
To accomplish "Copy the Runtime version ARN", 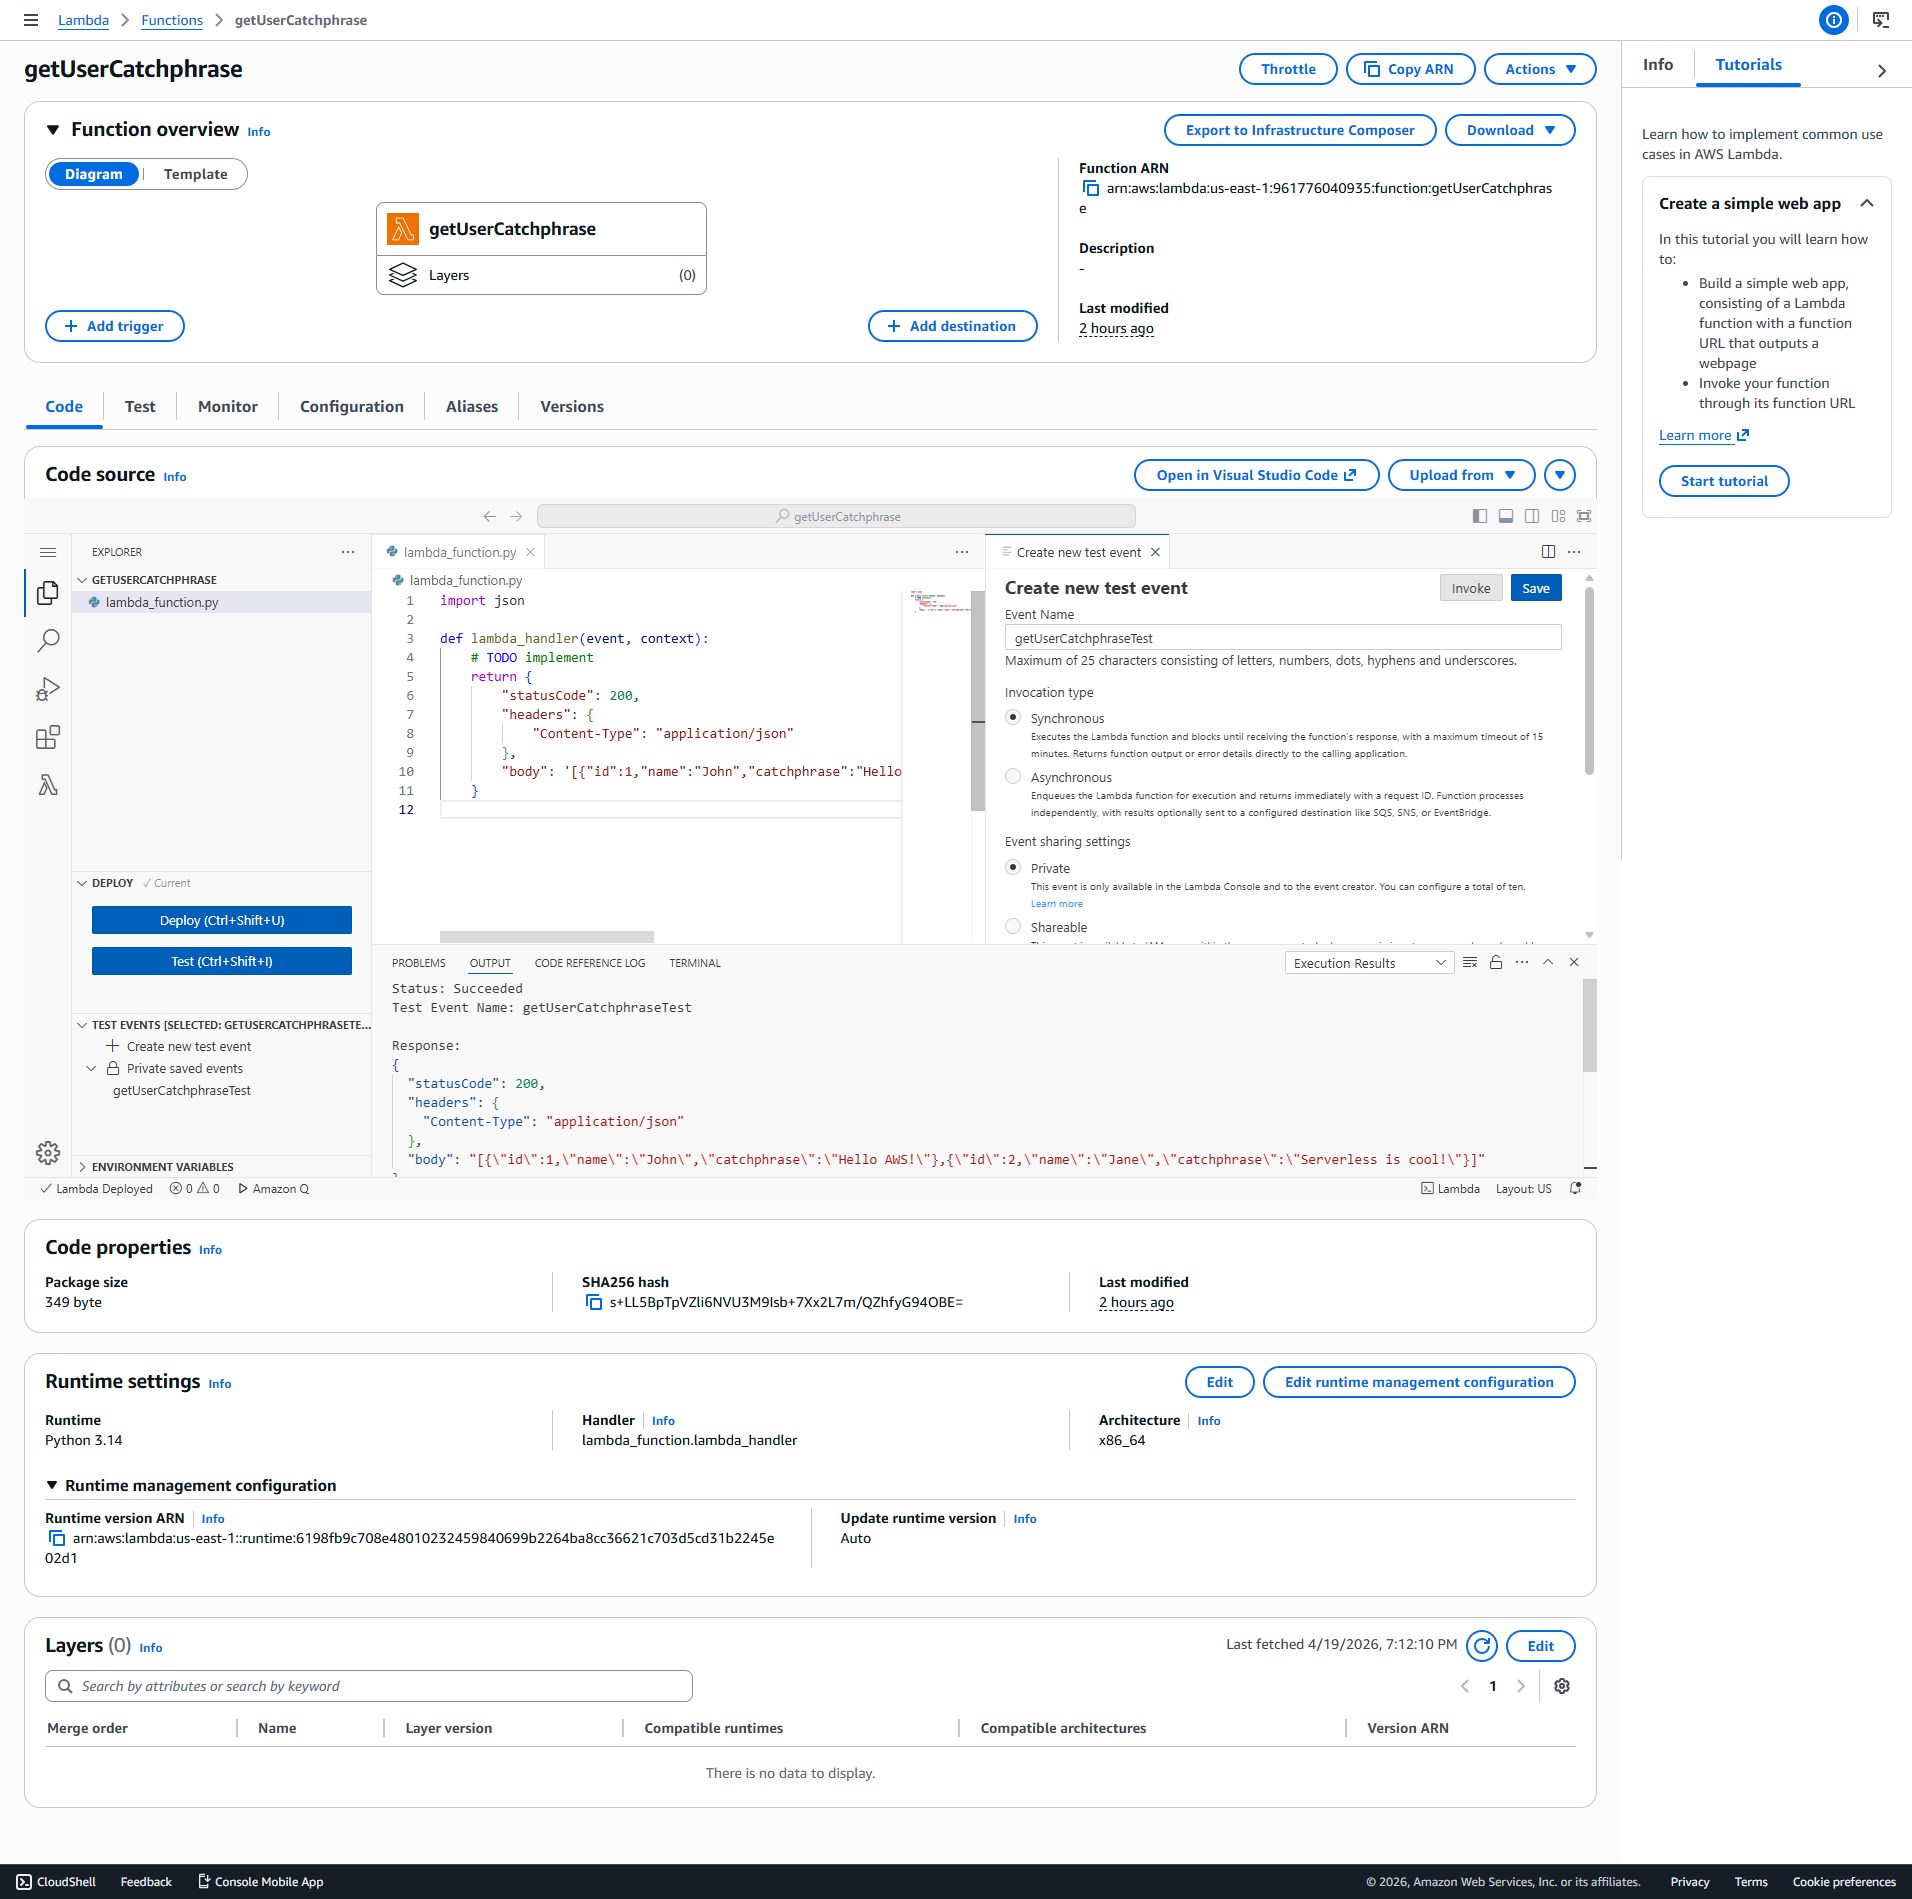I will 57,1538.
